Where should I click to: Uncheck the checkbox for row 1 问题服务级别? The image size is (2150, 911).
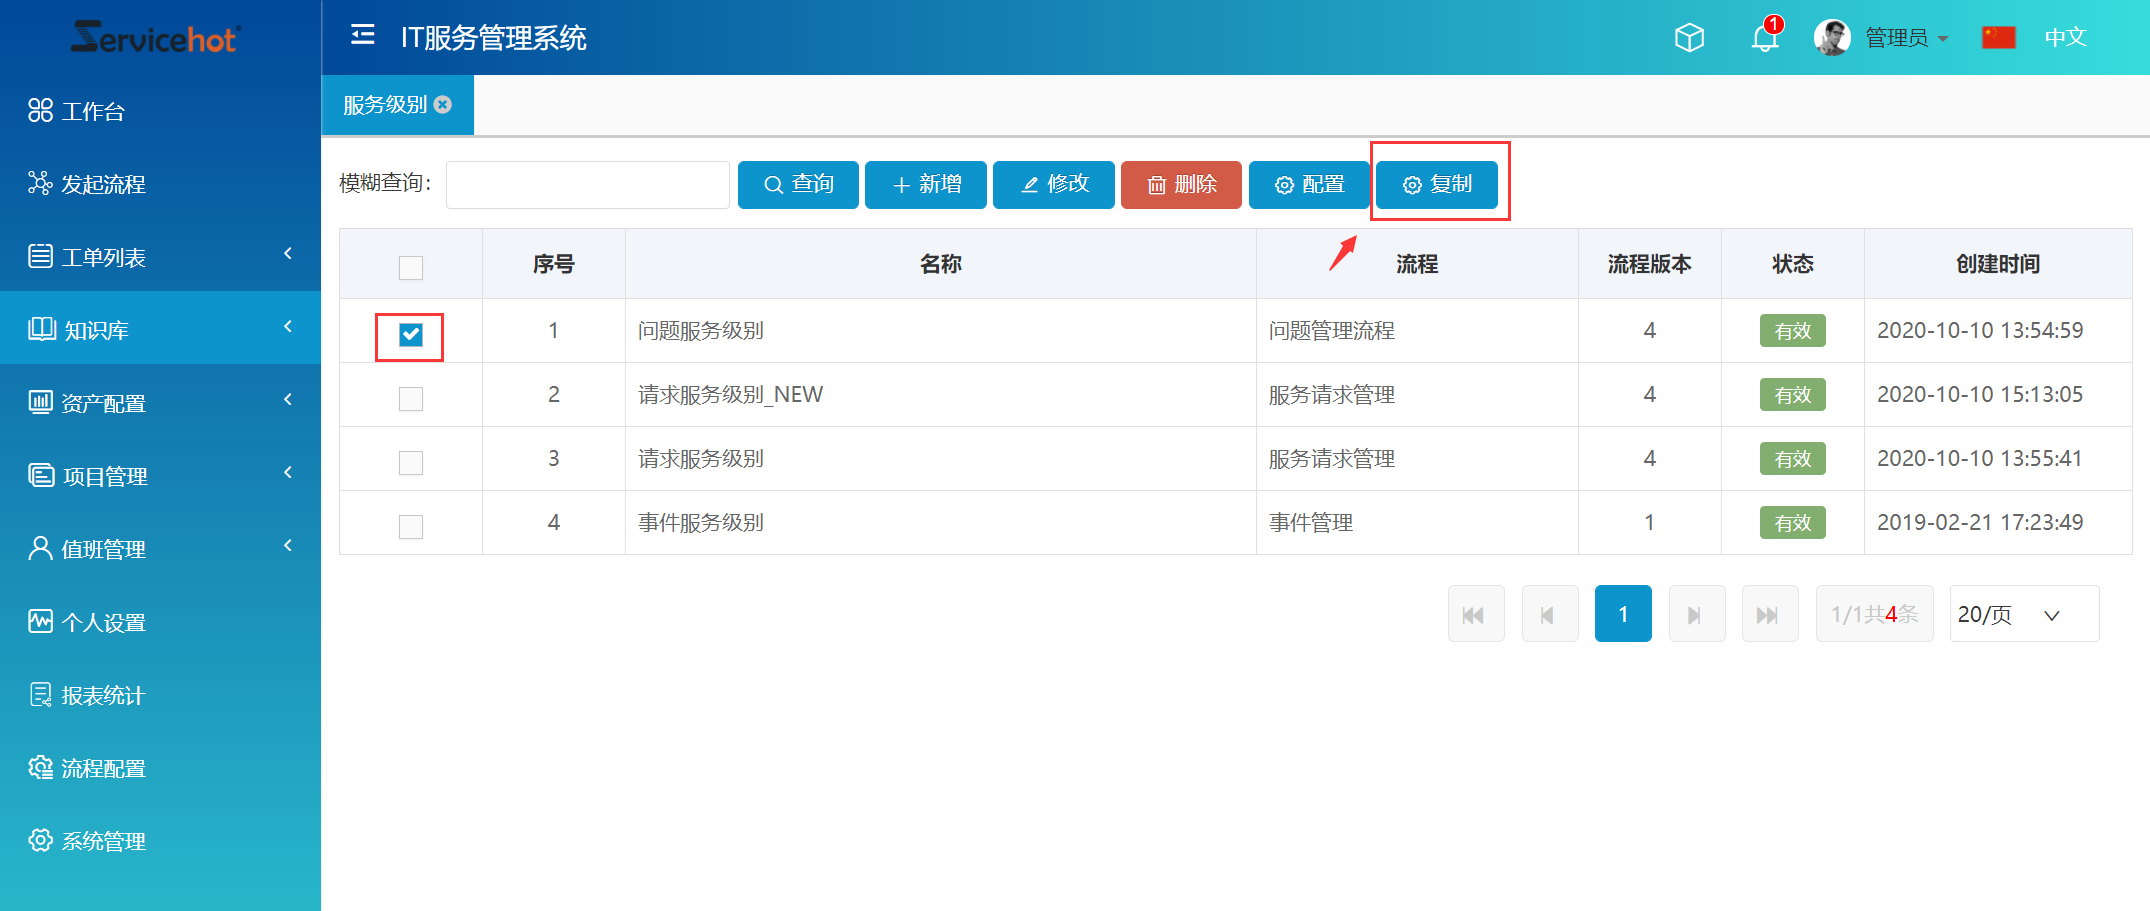410,335
